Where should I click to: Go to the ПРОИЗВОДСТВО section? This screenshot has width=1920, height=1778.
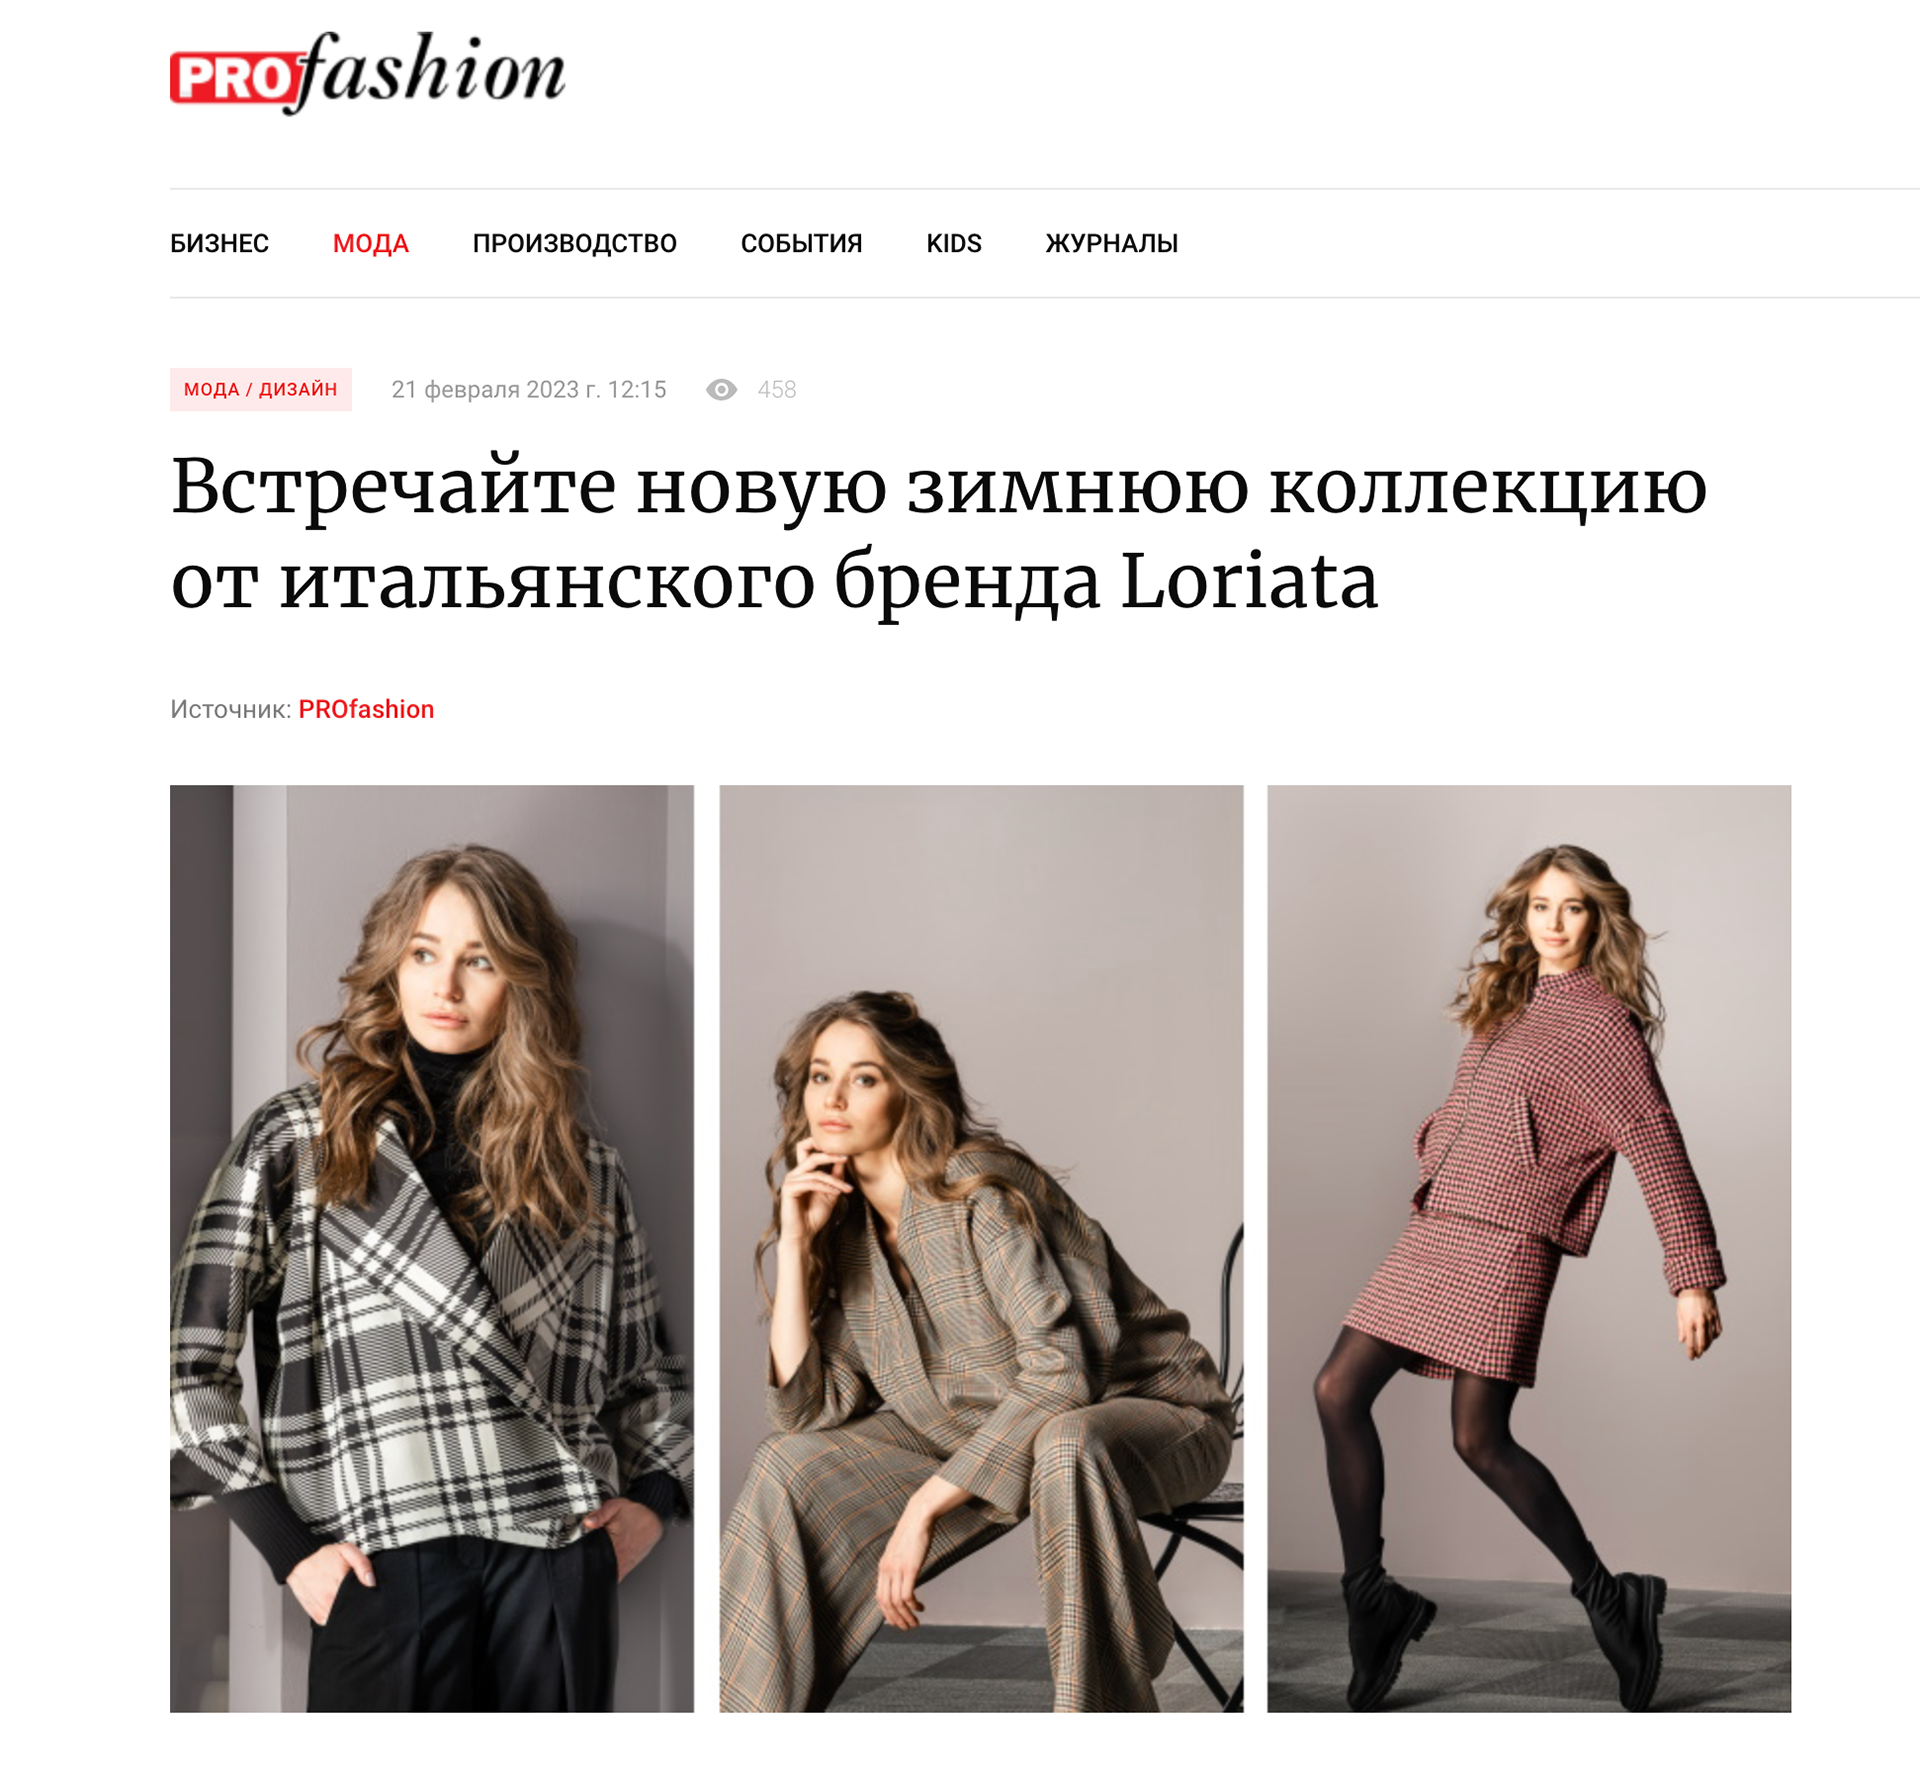pyautogui.click(x=574, y=243)
